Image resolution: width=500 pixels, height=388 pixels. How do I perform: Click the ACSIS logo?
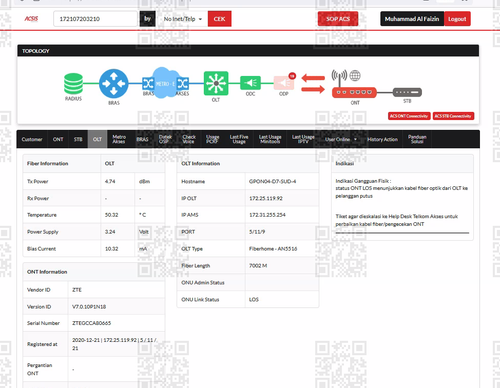(x=31, y=19)
